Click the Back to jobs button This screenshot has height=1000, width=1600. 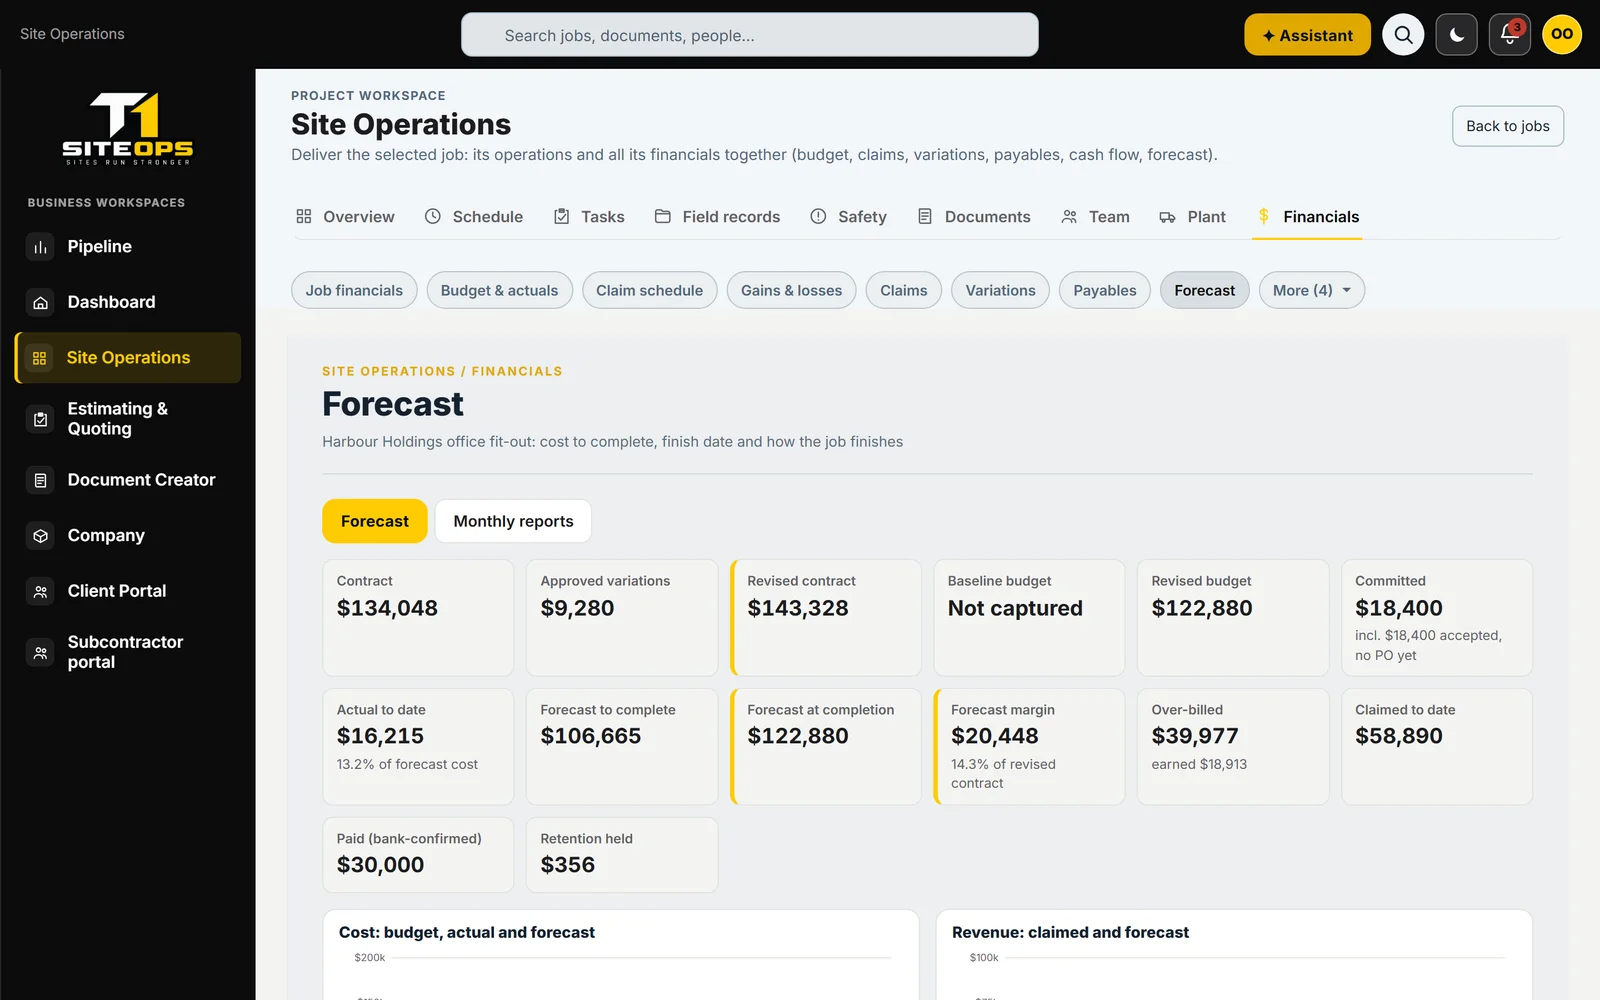click(1507, 126)
